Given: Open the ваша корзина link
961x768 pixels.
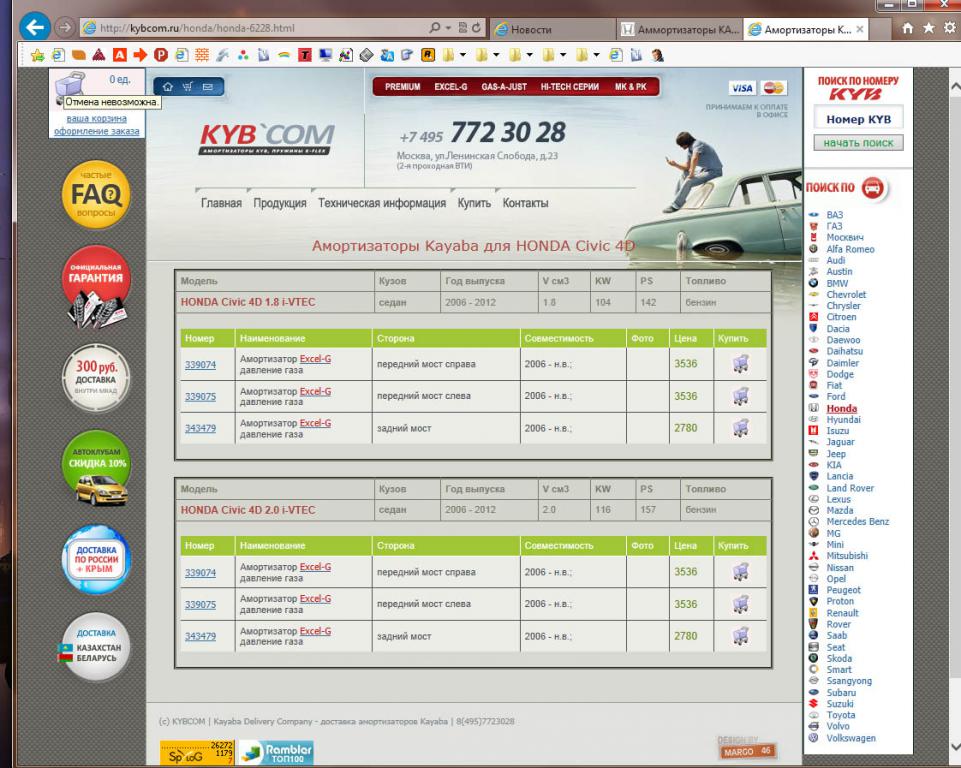Looking at the screenshot, I should point(96,119).
